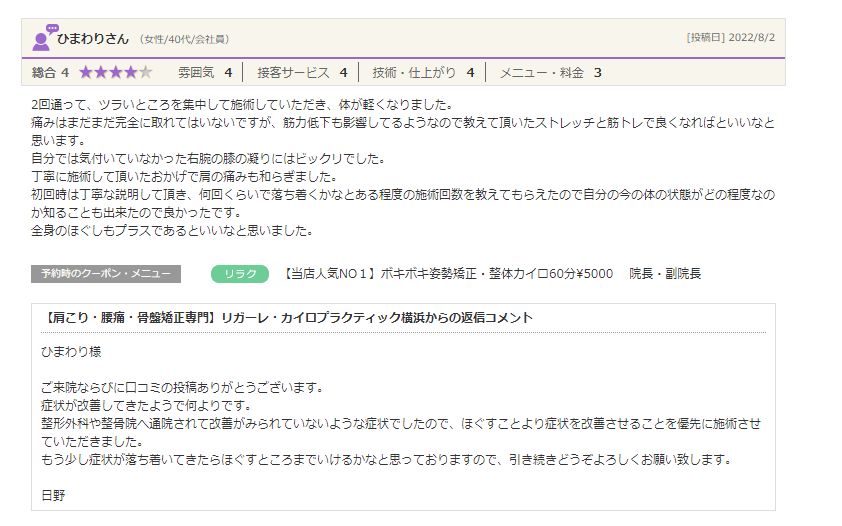Click the メニュー・料金 3 rating
842x526 pixels.
(550, 72)
